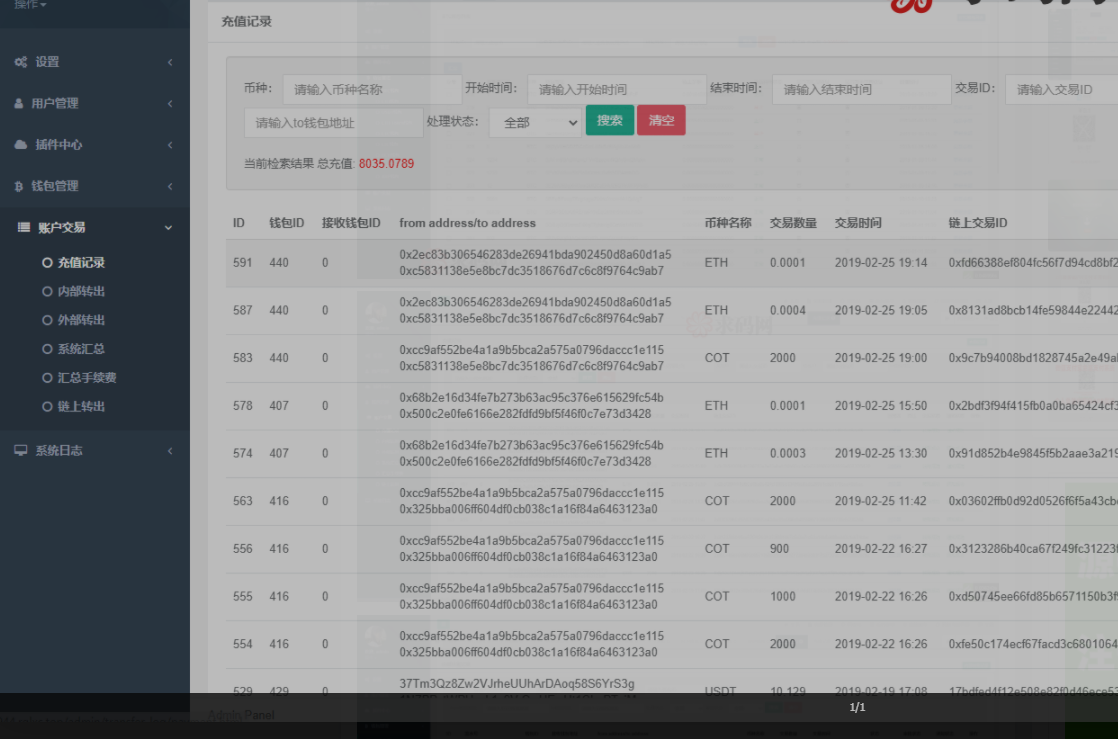
Task: Click the 币种 name input field
Action: 371,89
